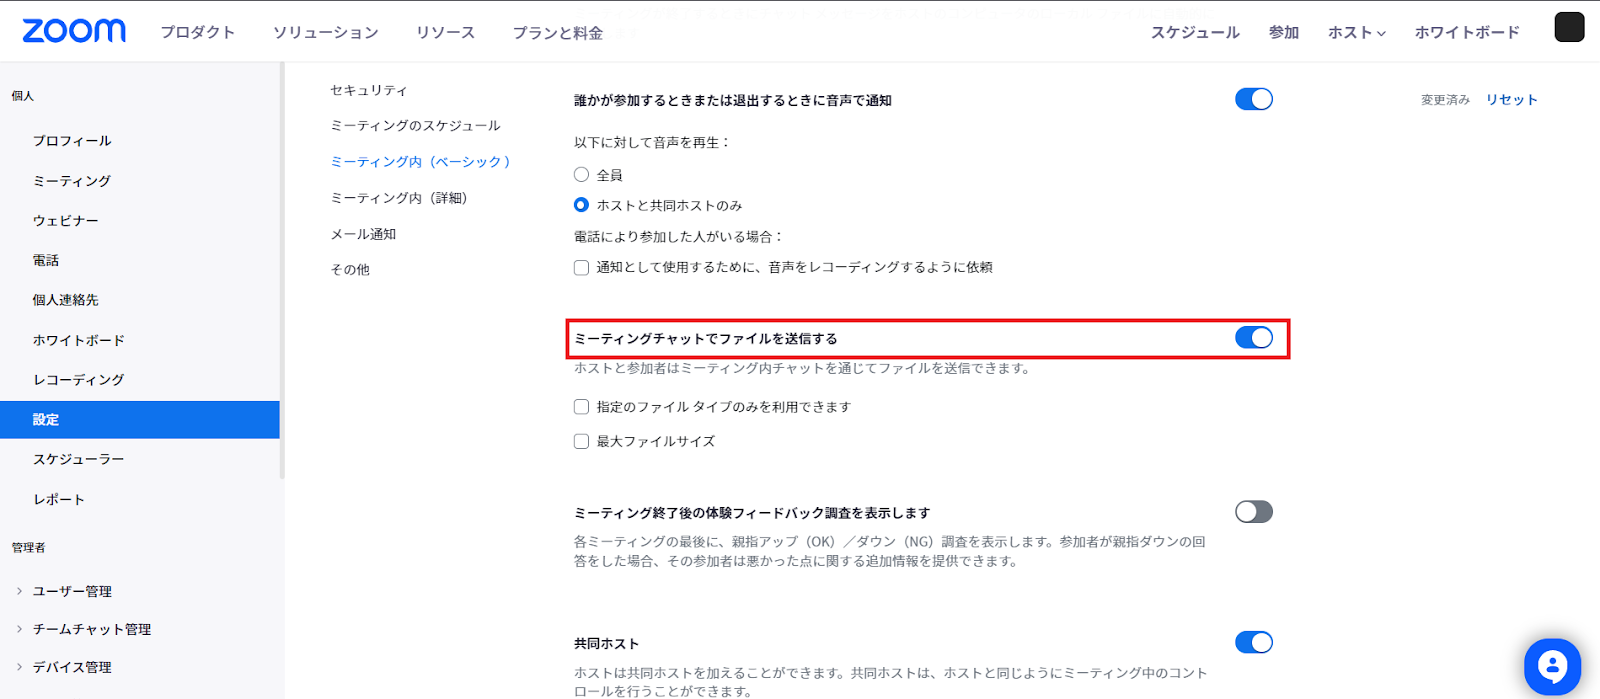This screenshot has height=699, width=1600.
Task: Click the Zoom logo
Action: [74, 31]
